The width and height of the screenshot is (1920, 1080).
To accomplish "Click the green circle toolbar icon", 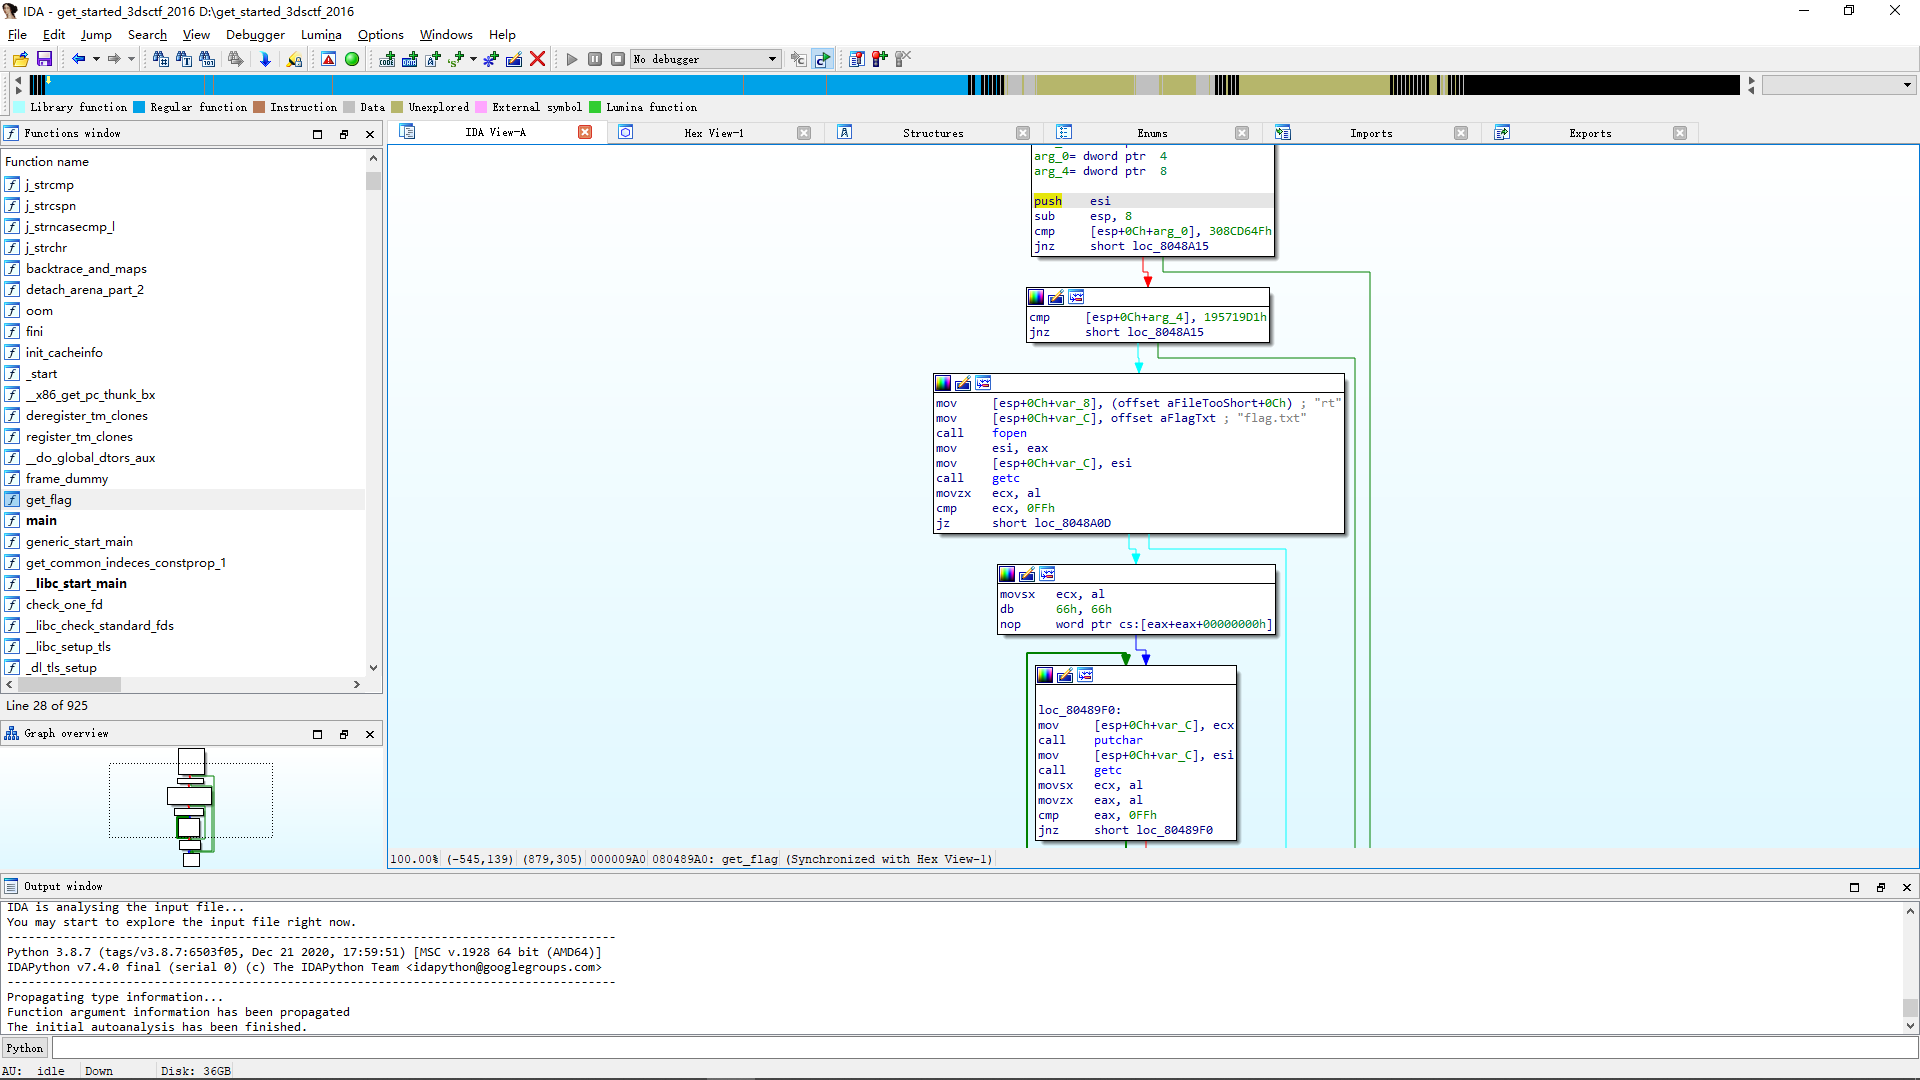I will (x=352, y=59).
